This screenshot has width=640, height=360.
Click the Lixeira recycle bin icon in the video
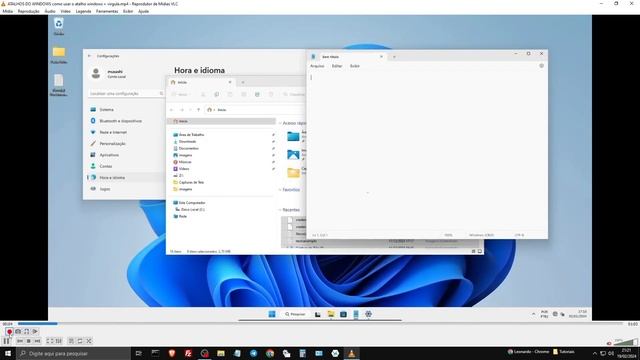click(x=59, y=27)
